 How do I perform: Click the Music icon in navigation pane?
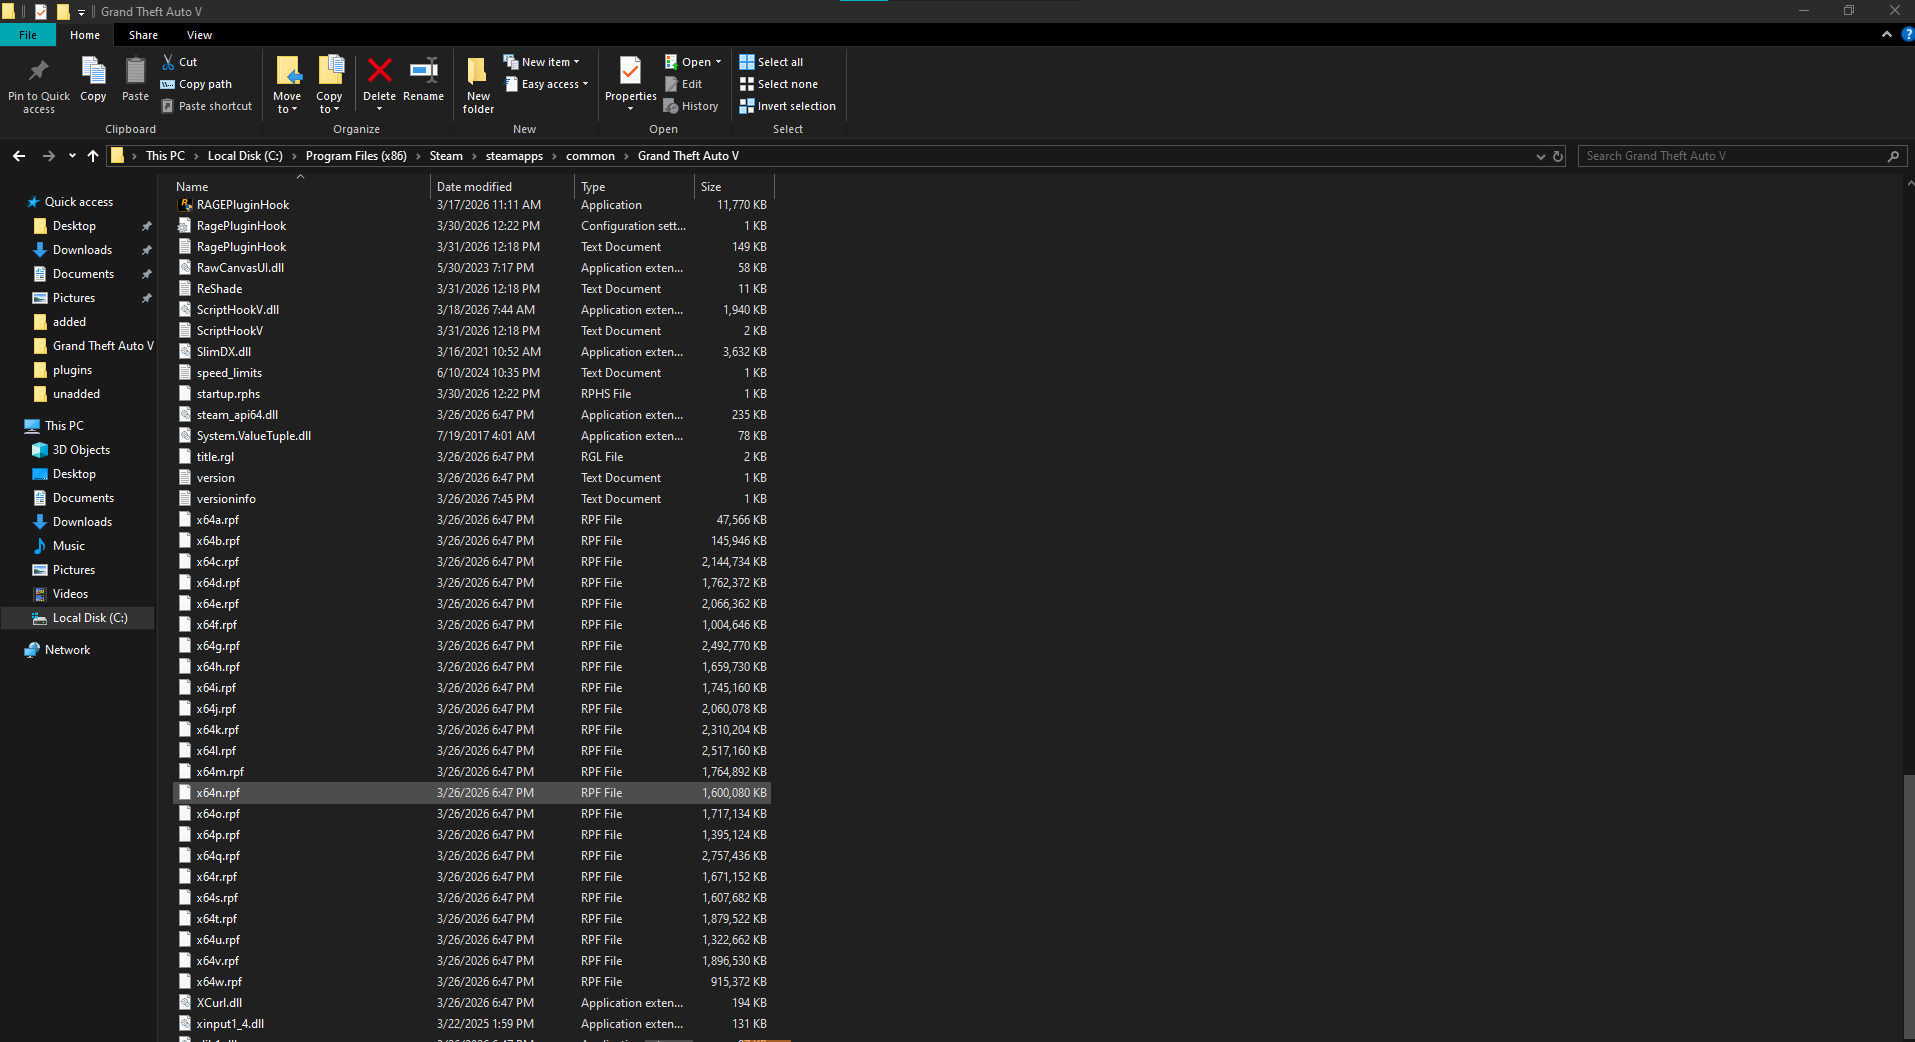click(40, 546)
